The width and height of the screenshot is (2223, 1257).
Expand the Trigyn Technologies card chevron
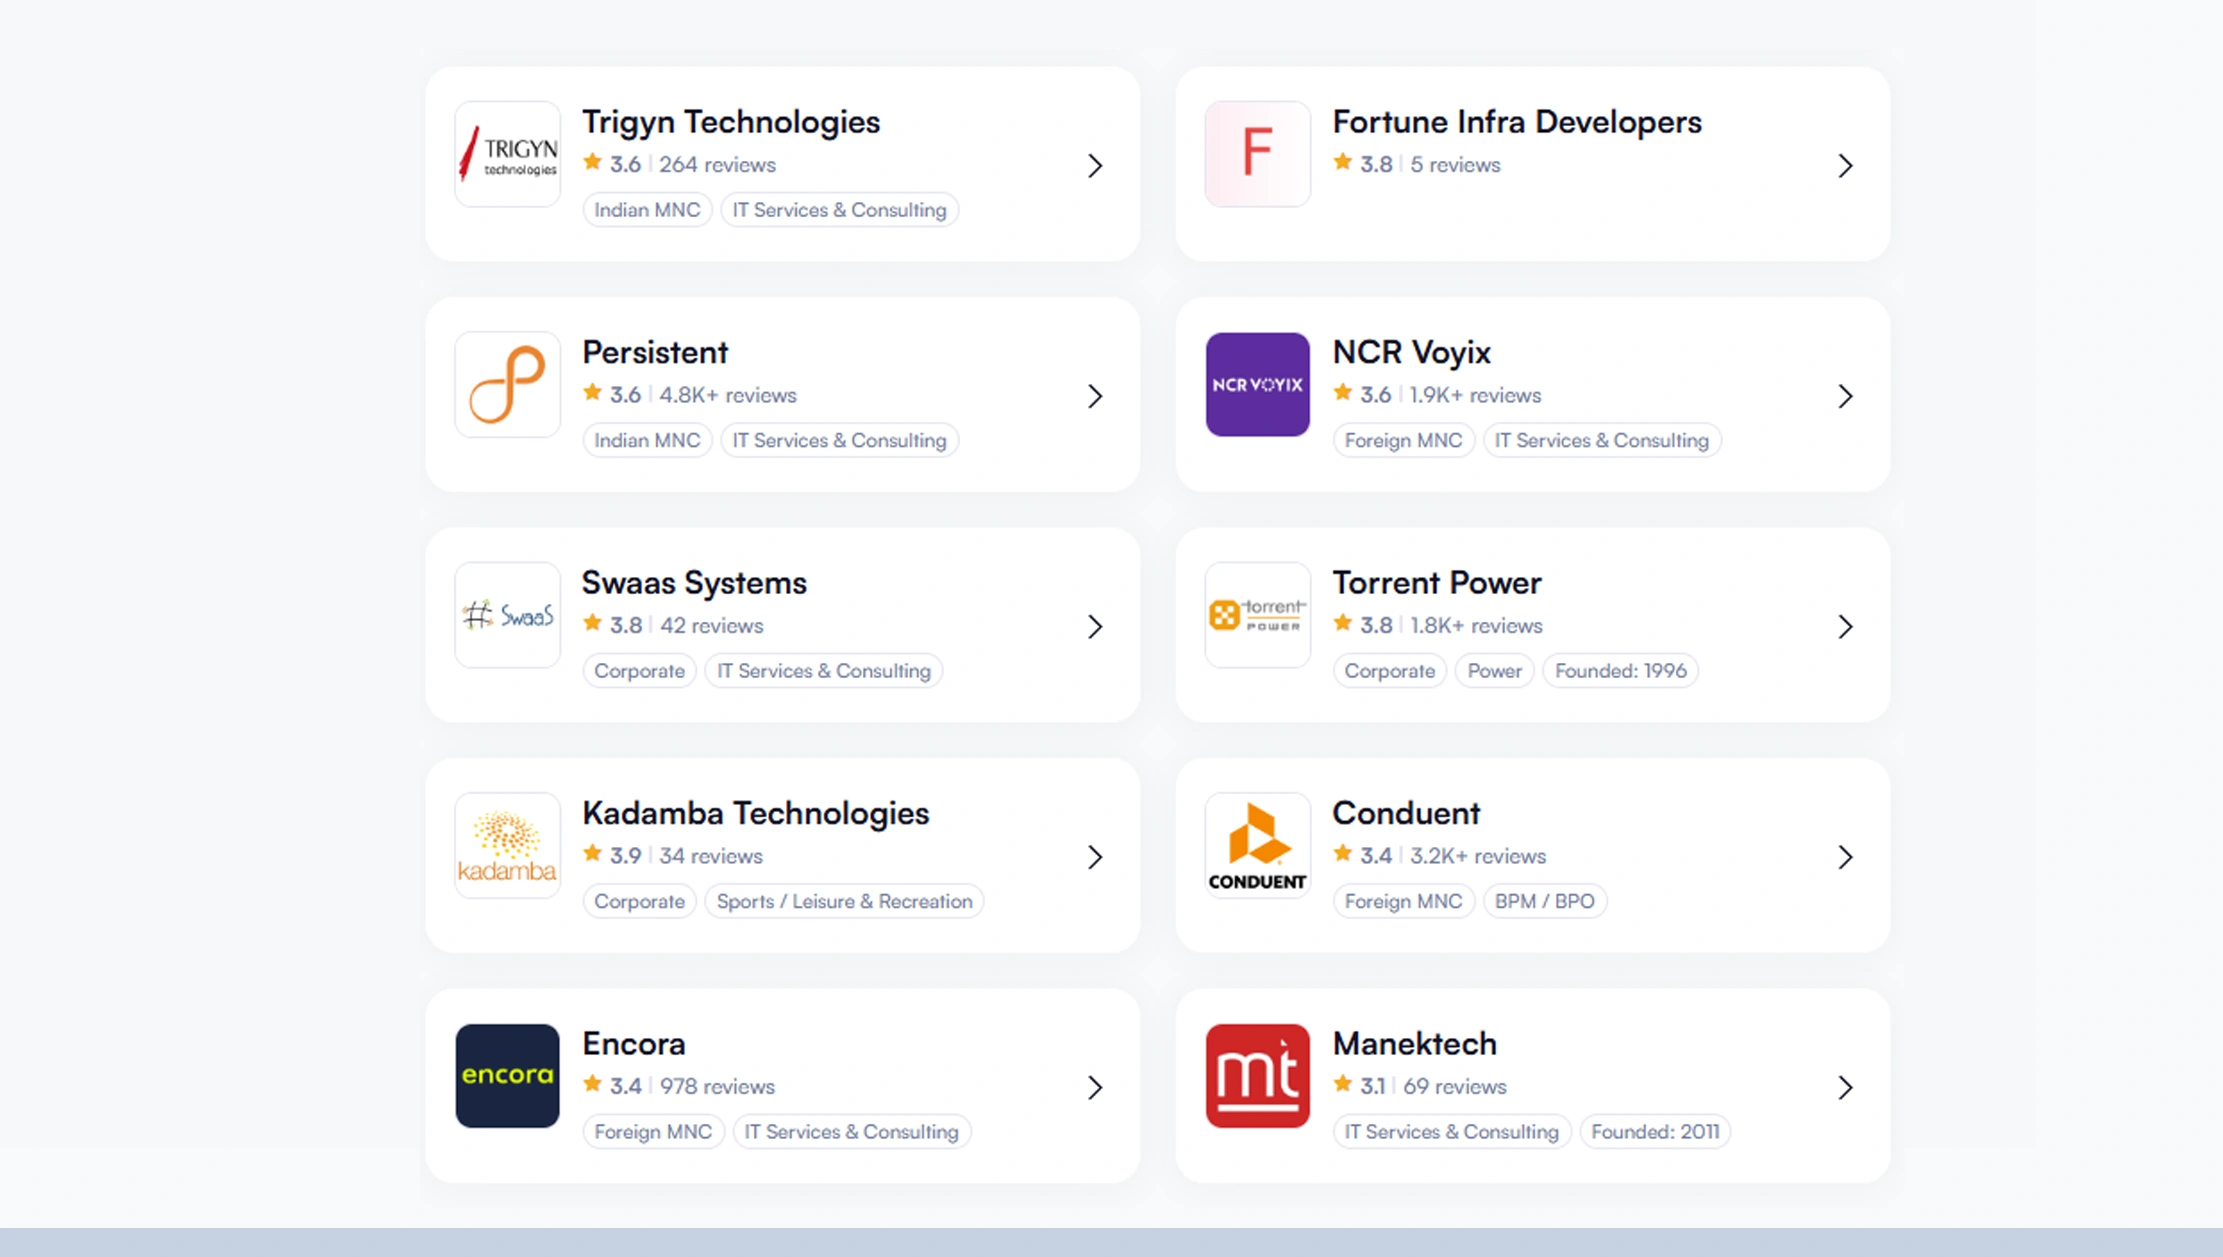point(1095,166)
